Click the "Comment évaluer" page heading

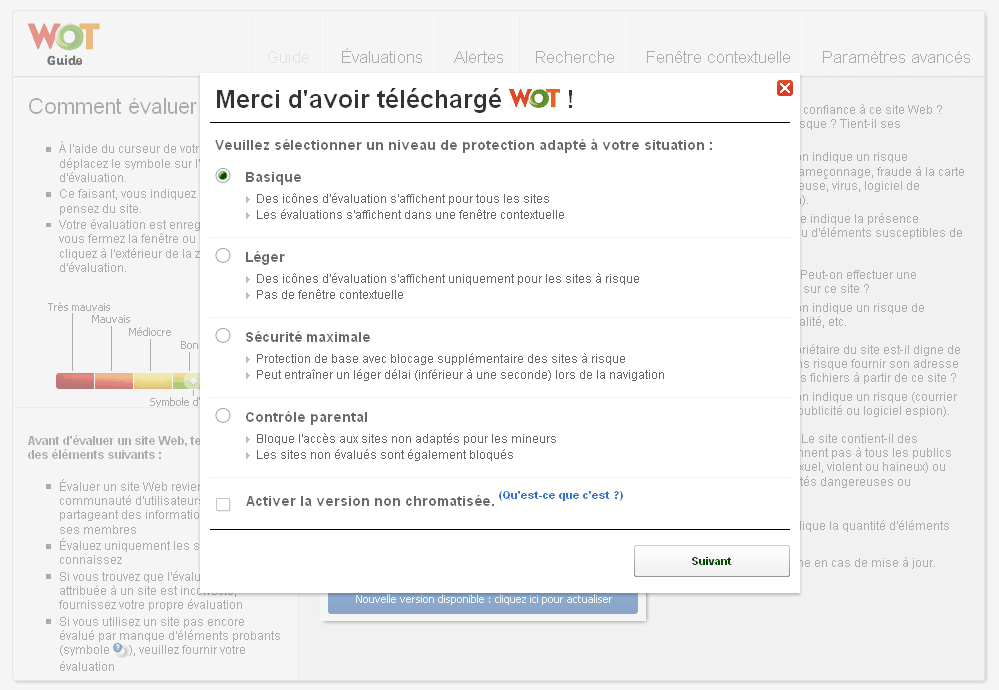[x=113, y=106]
